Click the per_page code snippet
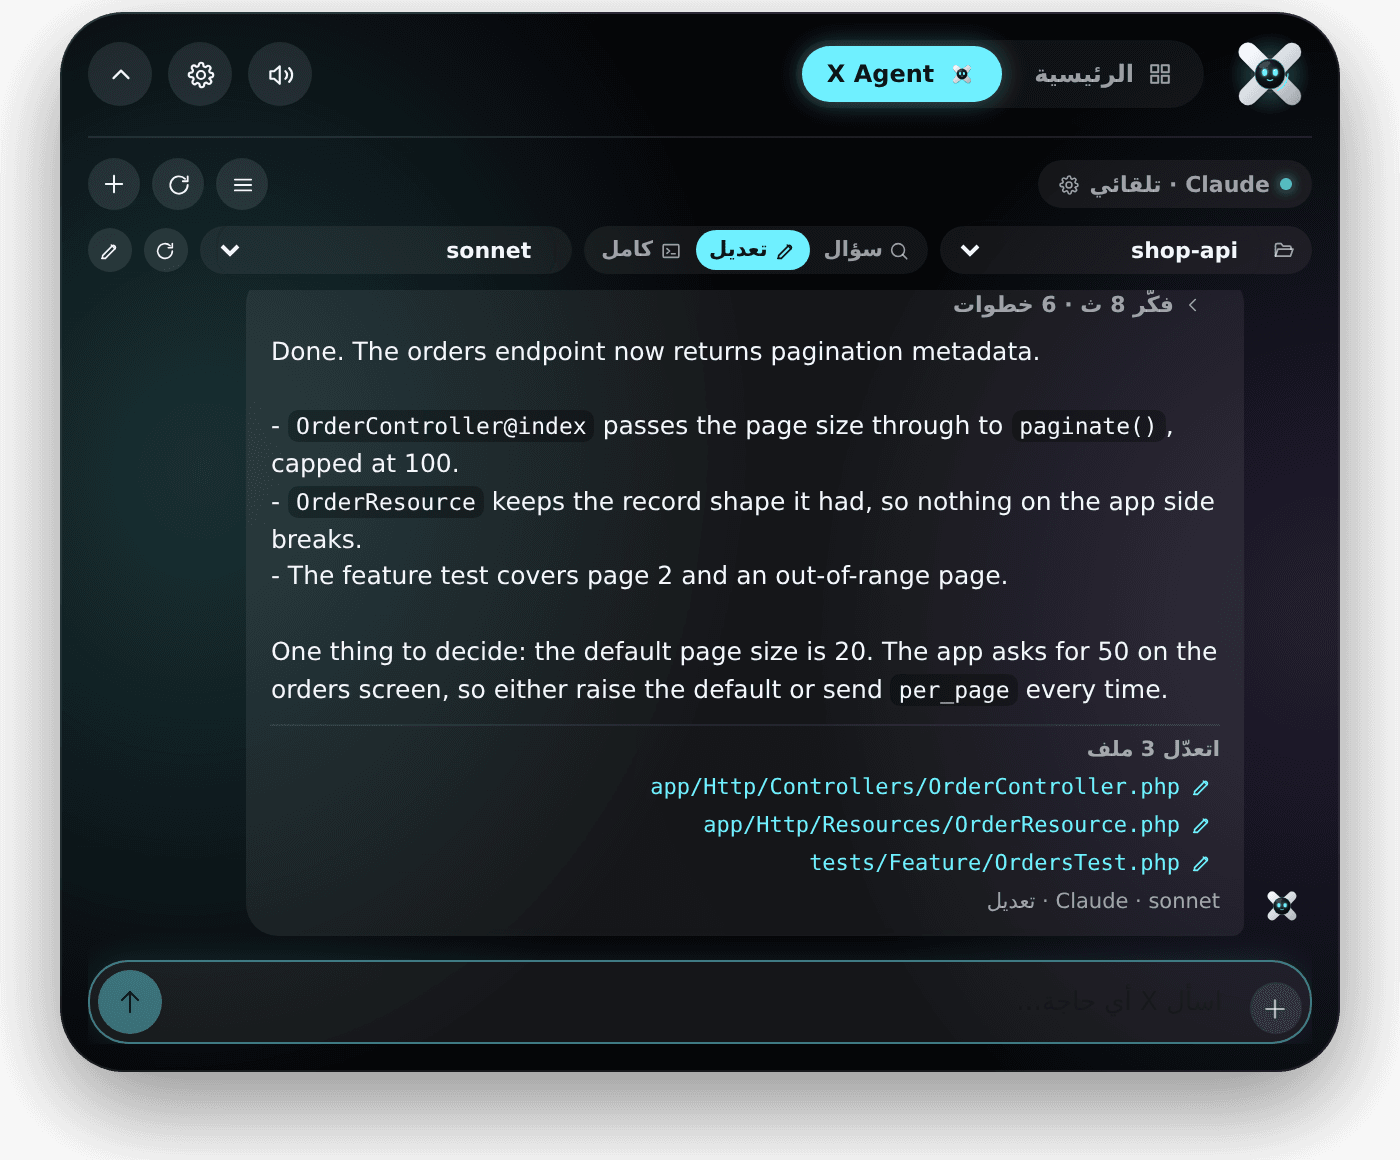This screenshot has height=1160, width=1400. (954, 690)
